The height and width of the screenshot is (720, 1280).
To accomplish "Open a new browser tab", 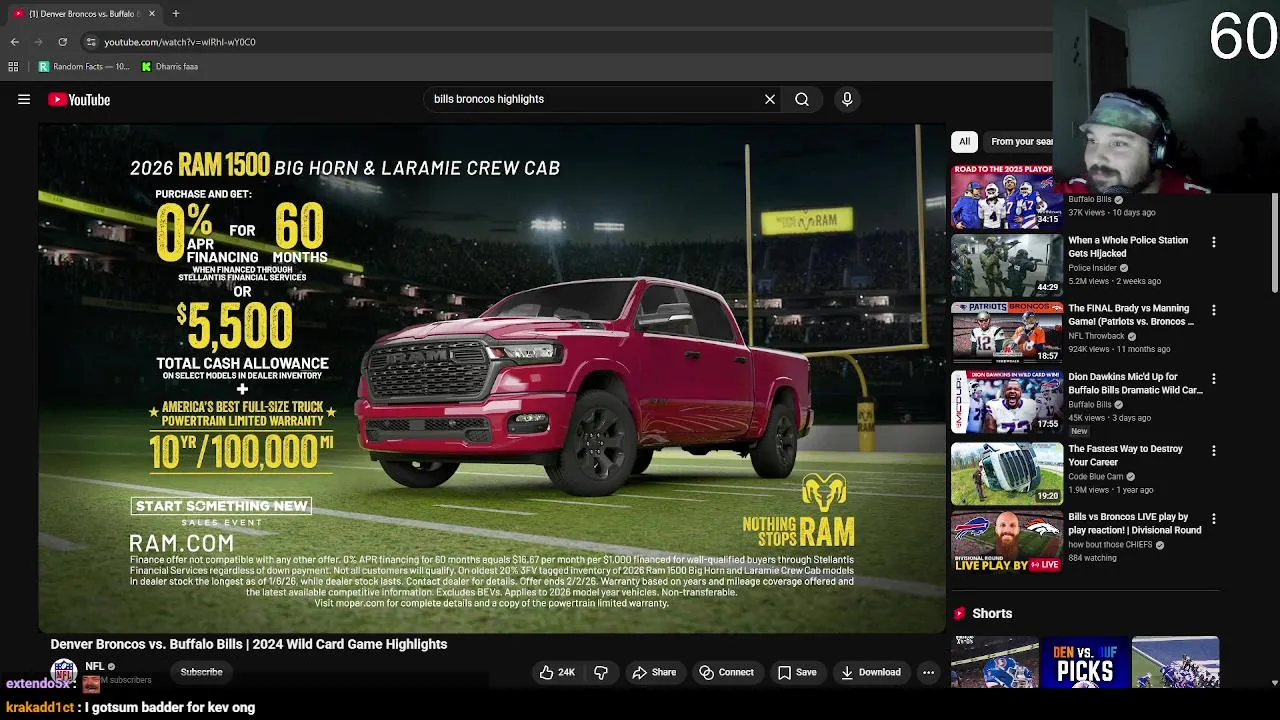I will click(175, 14).
